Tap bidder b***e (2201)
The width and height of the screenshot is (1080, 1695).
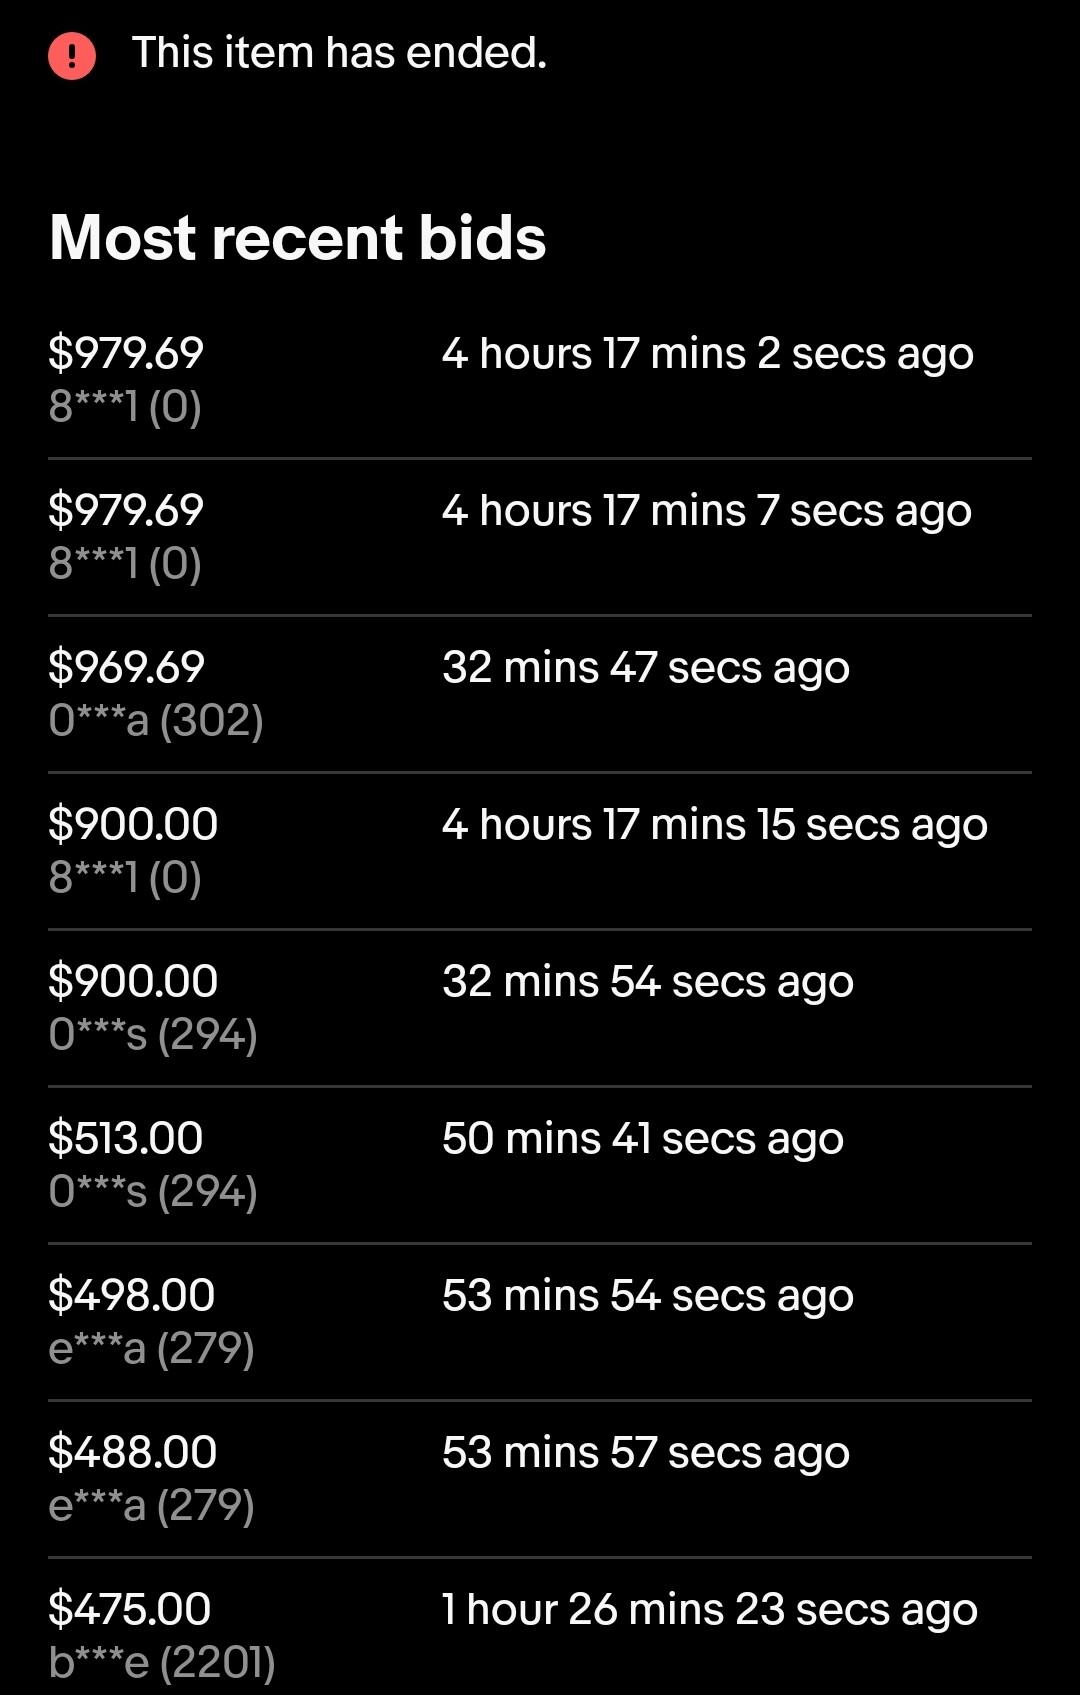click(x=162, y=1662)
